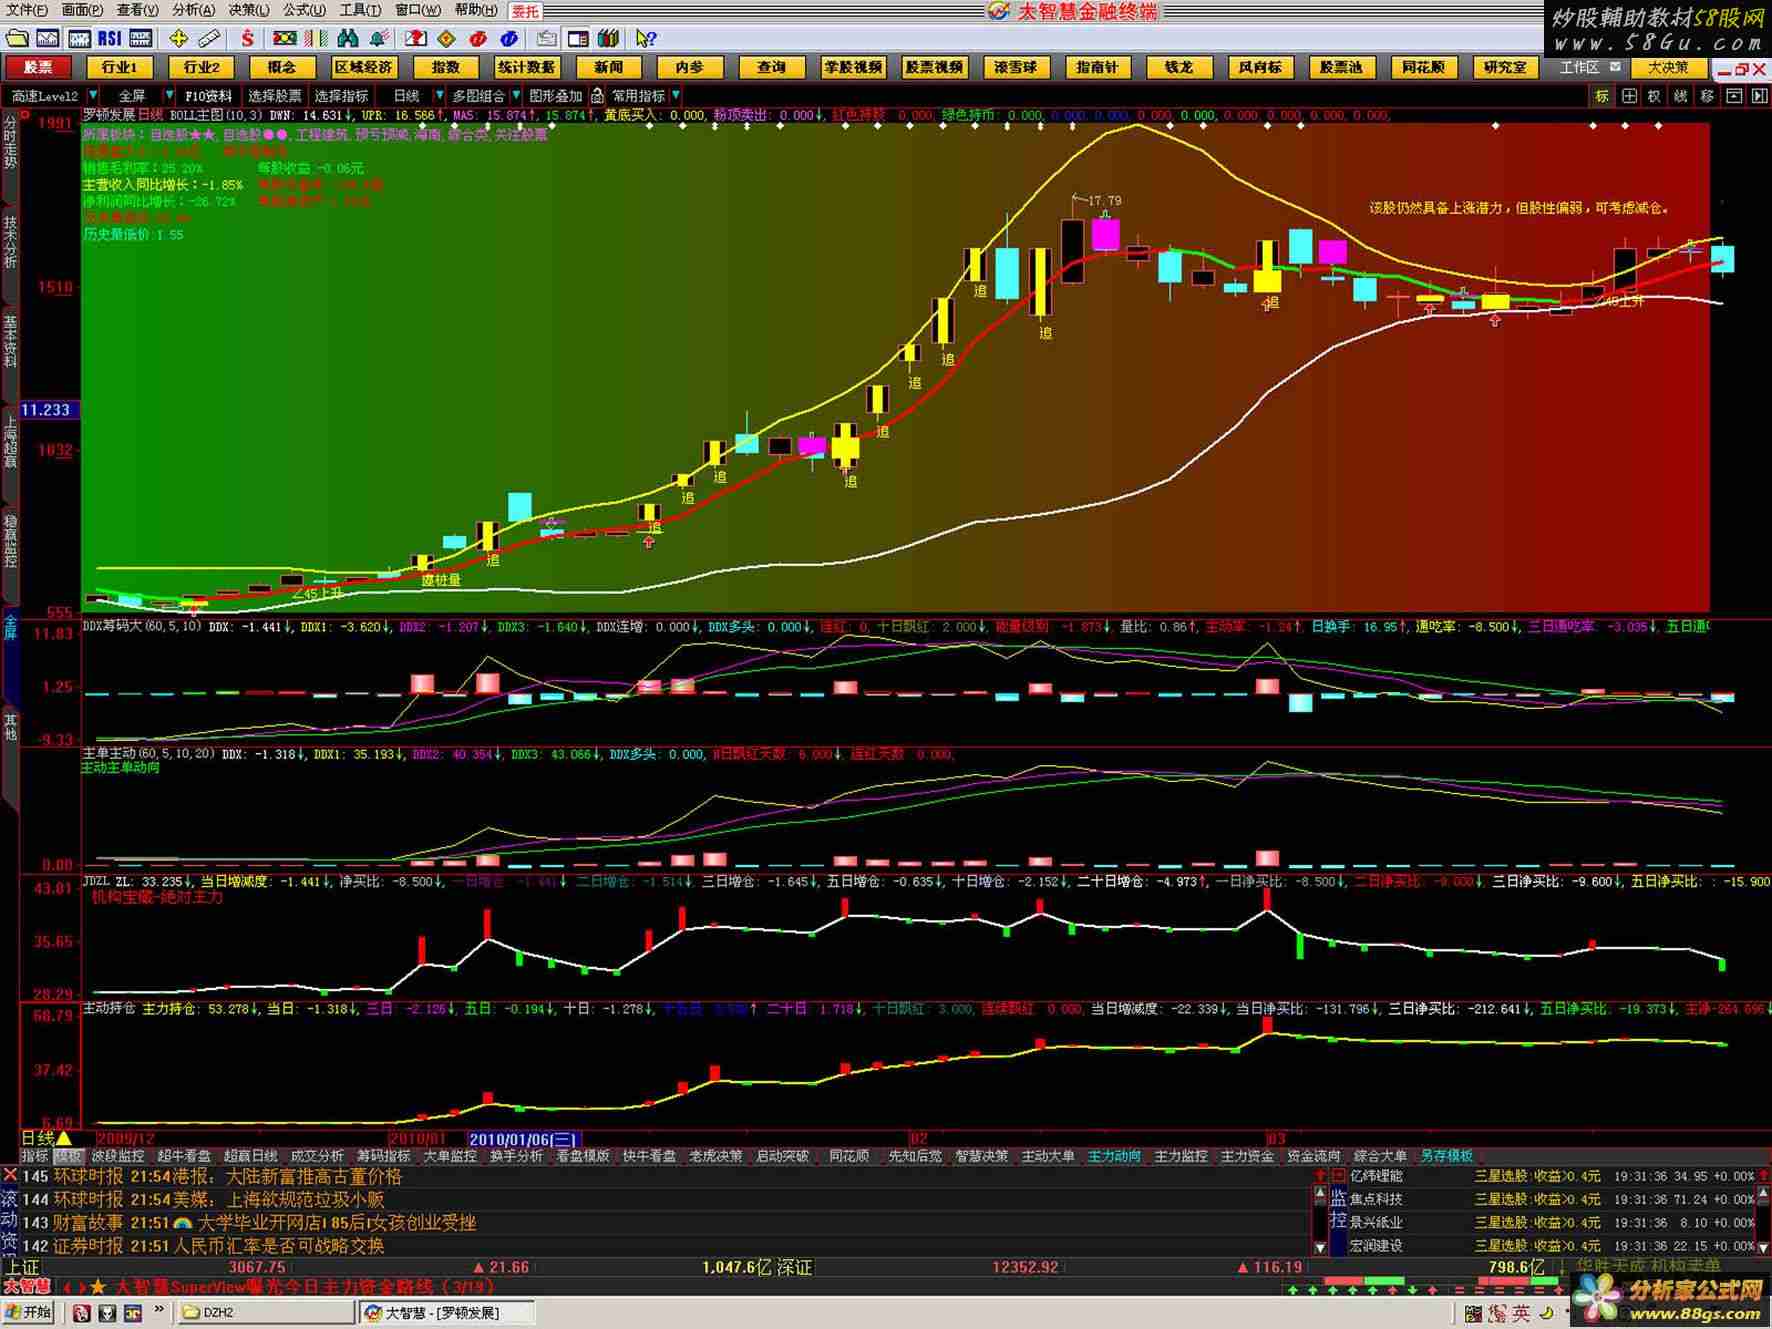Open the 常用指标 dropdown arrow
The height and width of the screenshot is (1329, 1772).
pos(676,96)
